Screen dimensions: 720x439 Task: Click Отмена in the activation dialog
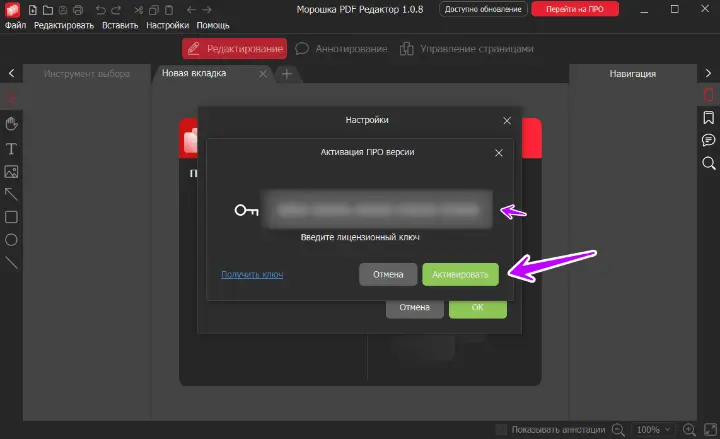point(388,275)
